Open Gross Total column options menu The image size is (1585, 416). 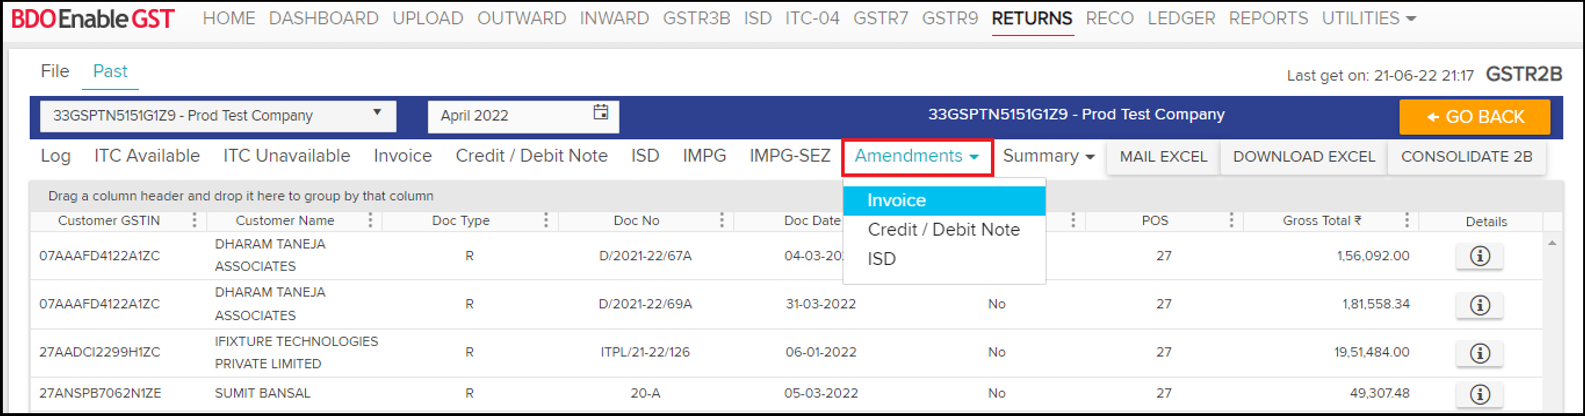click(1407, 220)
